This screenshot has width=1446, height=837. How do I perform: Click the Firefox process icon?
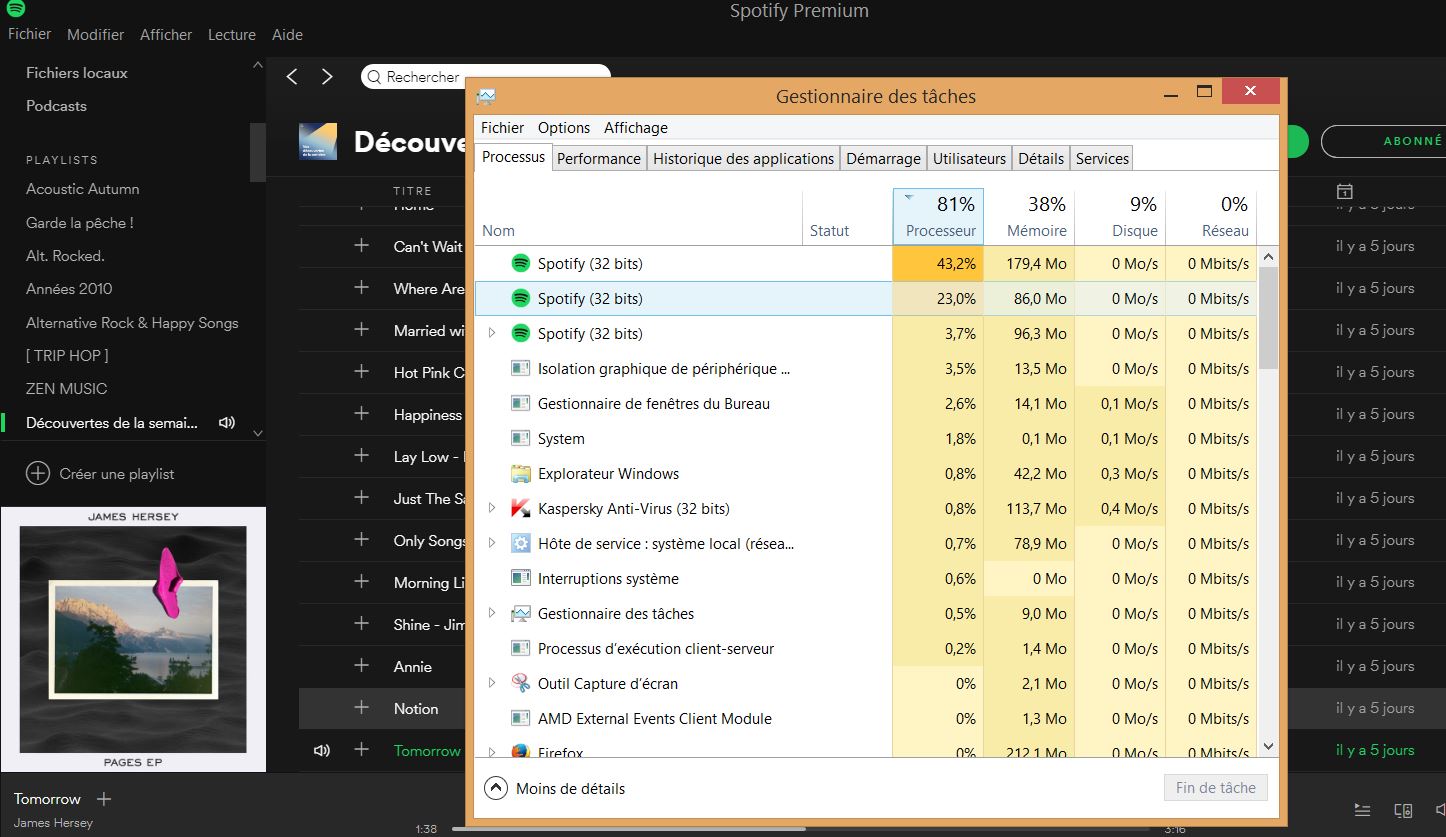pos(520,752)
